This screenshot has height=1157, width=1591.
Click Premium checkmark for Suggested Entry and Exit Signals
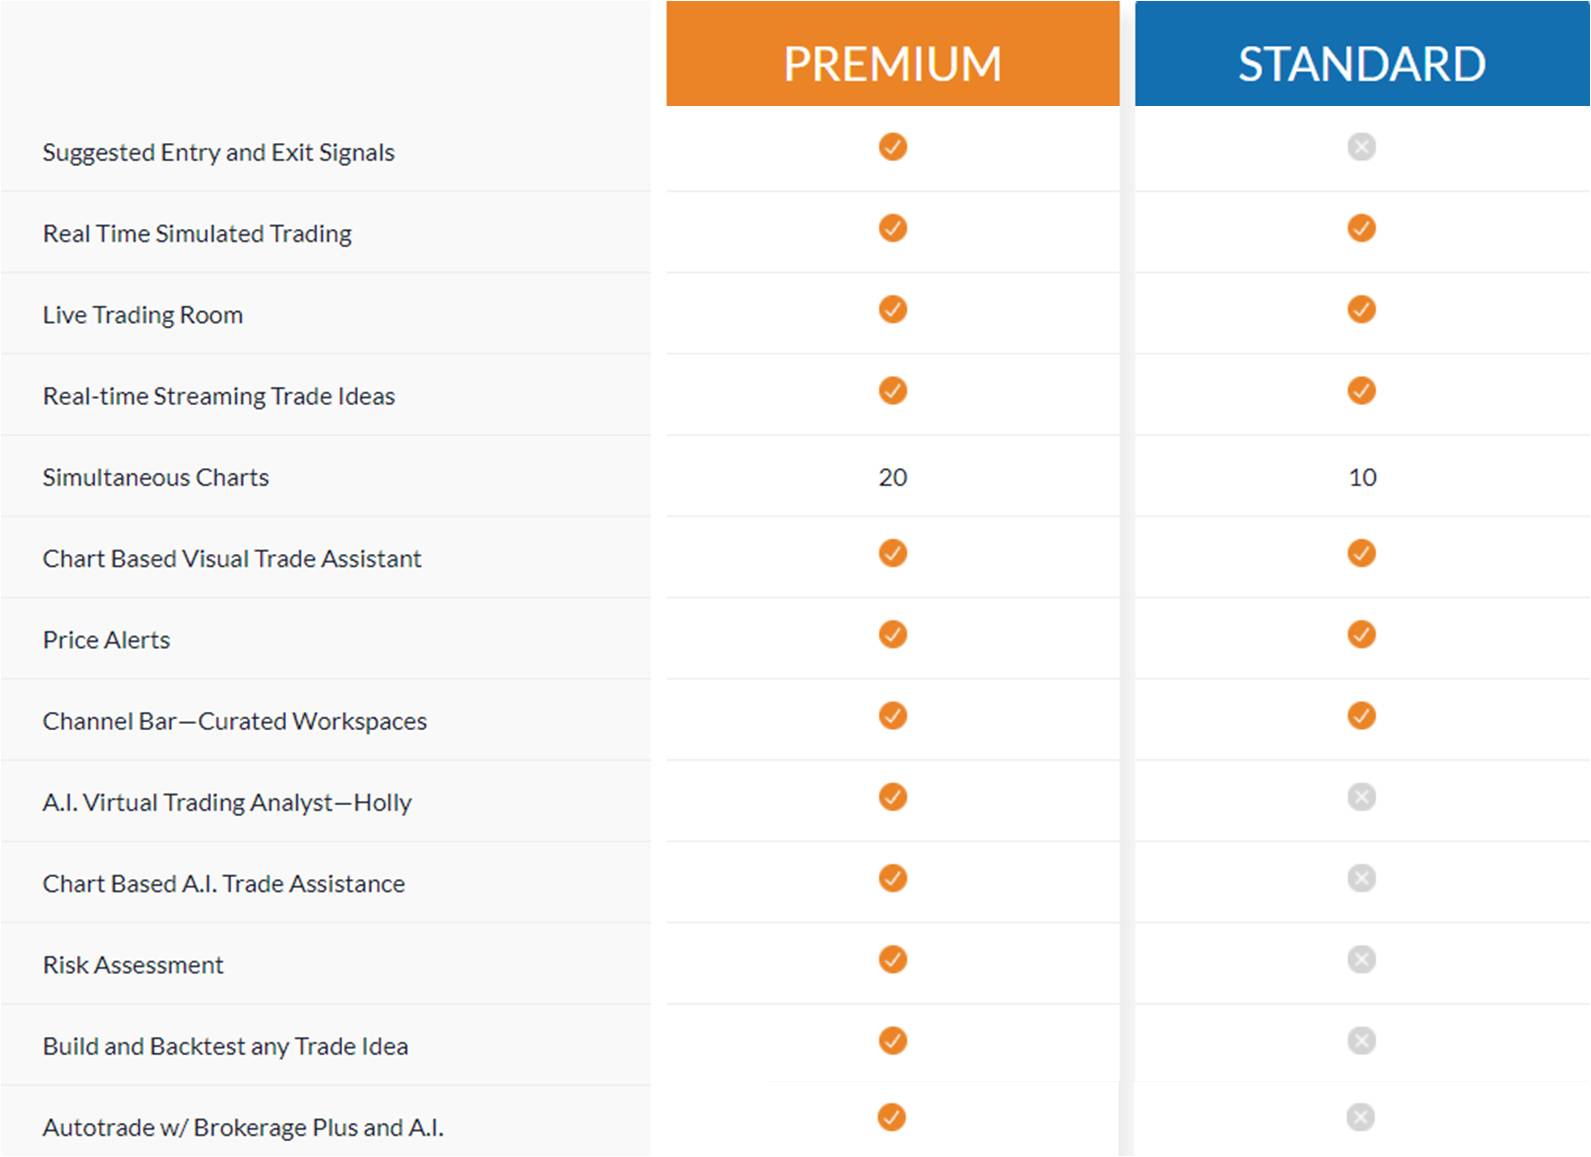click(893, 147)
